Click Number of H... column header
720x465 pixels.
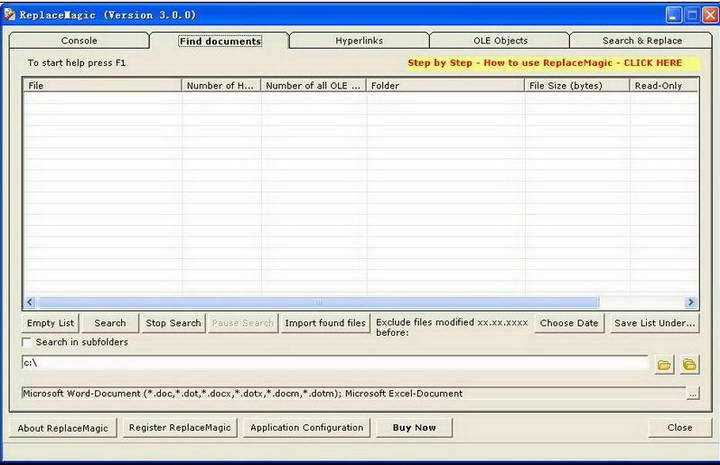pos(221,85)
